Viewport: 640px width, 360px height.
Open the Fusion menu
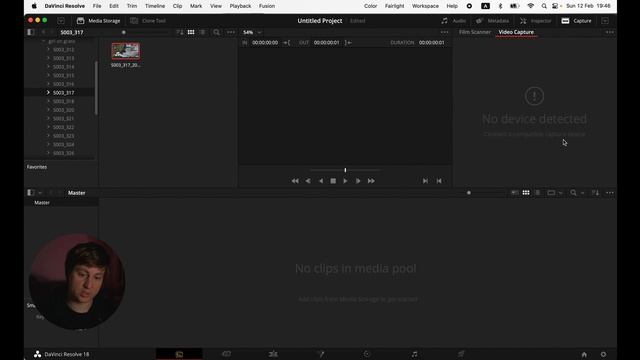pyautogui.click(x=267, y=6)
